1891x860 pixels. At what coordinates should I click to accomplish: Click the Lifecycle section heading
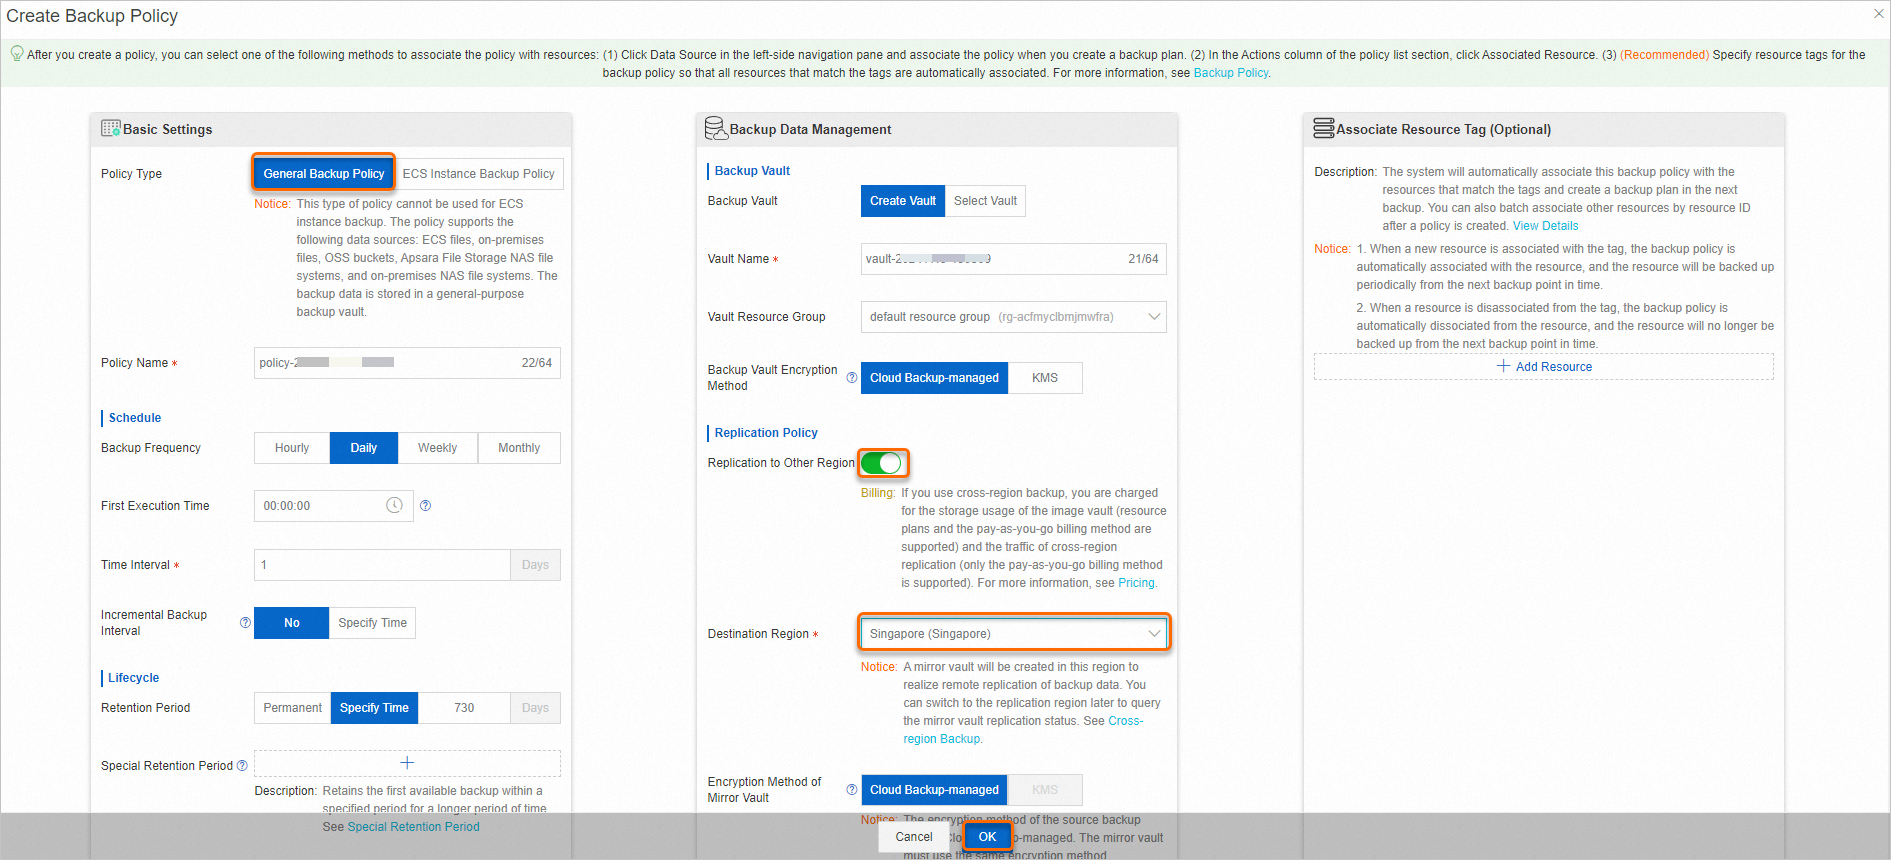134,678
